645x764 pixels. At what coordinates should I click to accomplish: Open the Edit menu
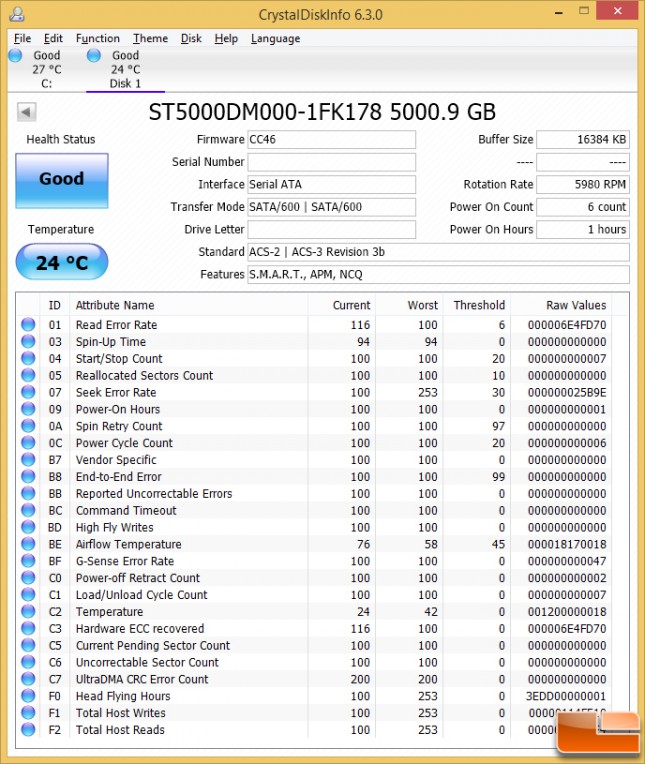pyautogui.click(x=53, y=38)
